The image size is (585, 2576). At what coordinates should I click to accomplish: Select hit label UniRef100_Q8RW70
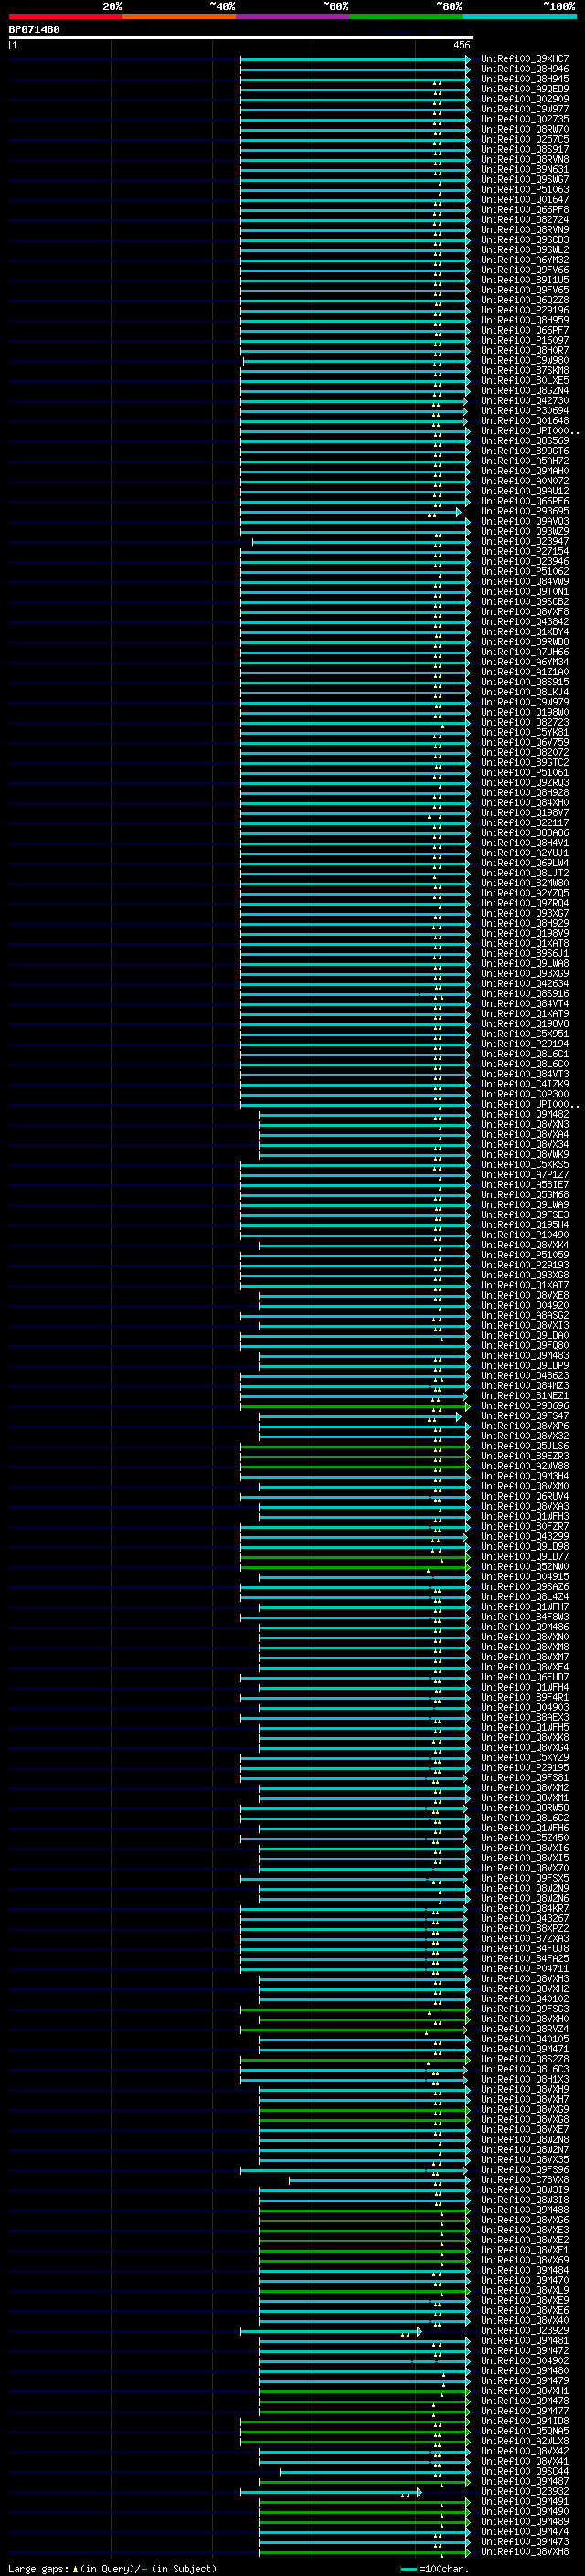pyautogui.click(x=525, y=129)
